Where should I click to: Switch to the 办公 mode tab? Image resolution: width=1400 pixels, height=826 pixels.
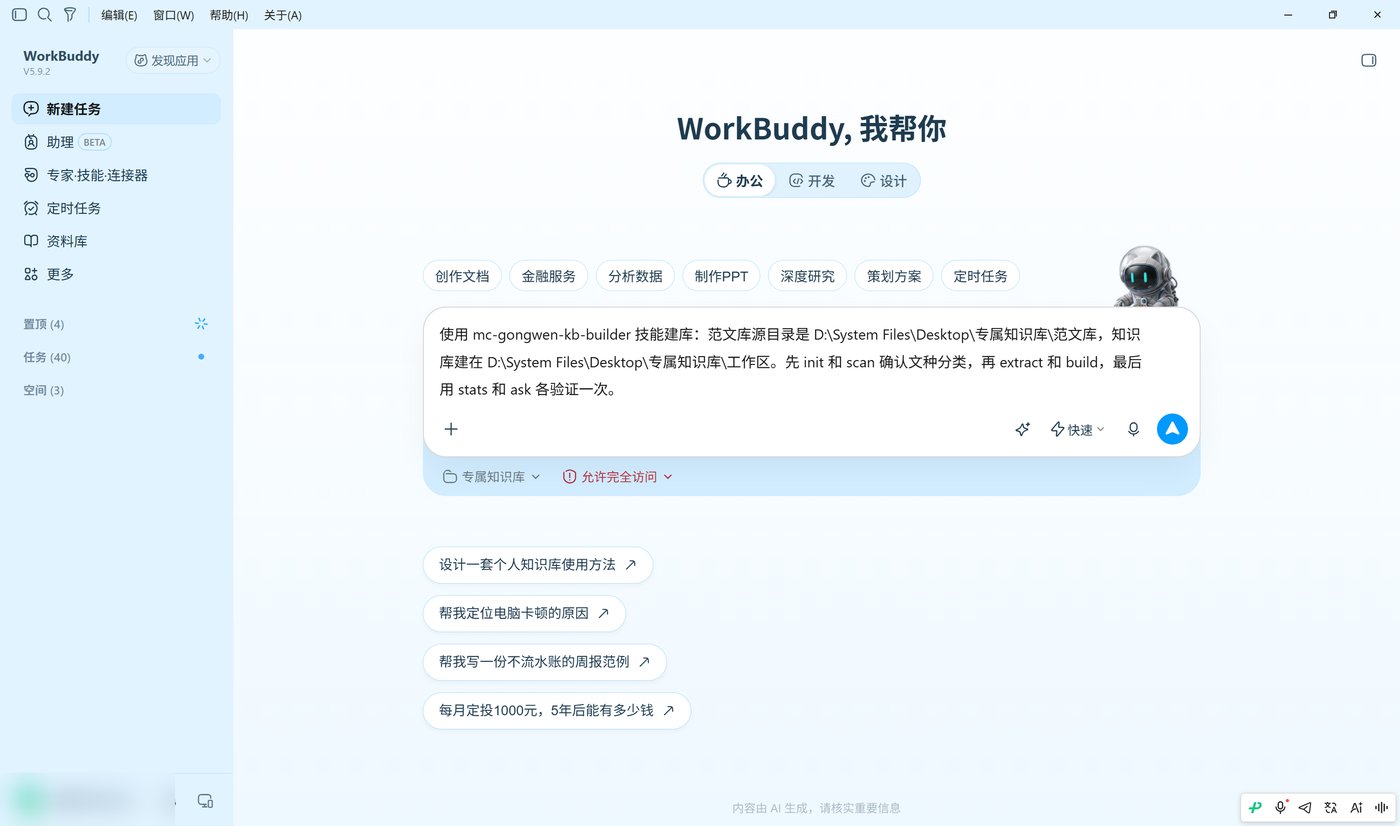(740, 181)
